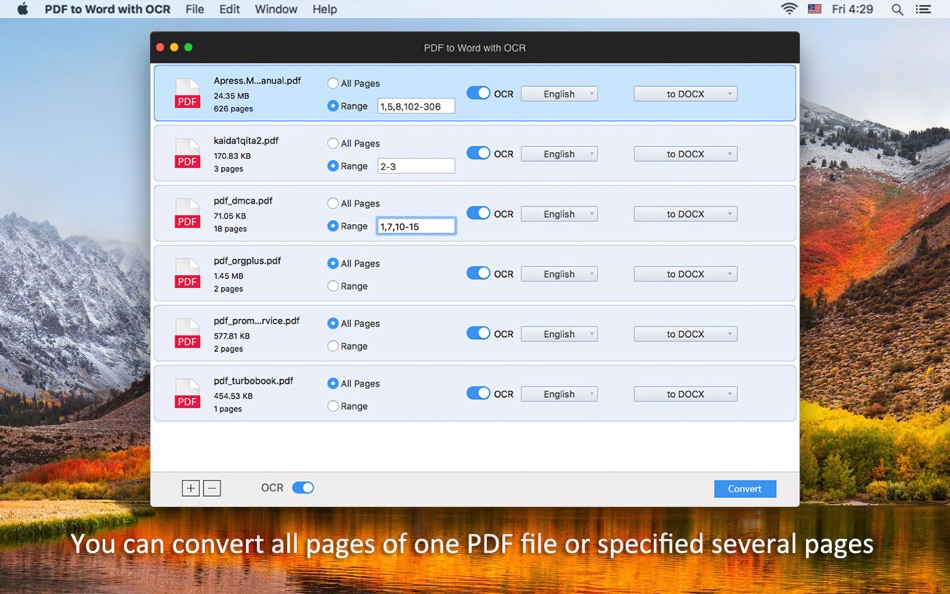Open to DOCX format dropdown for Apress.M...anual.pdf
The width and height of the screenshot is (950, 594).
point(686,94)
